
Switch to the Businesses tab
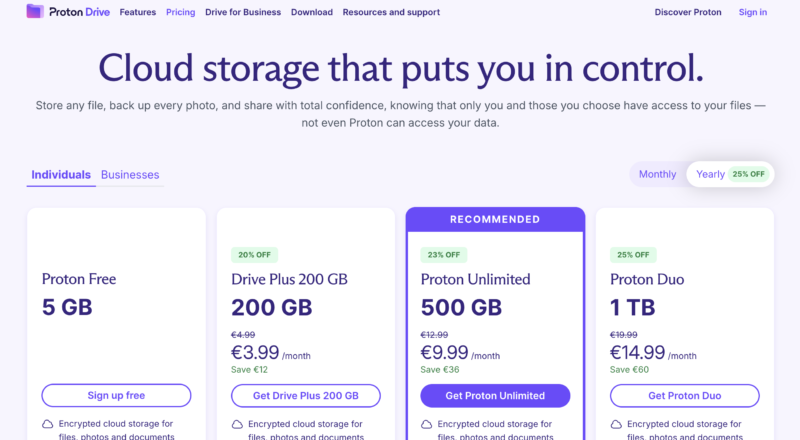coord(130,175)
